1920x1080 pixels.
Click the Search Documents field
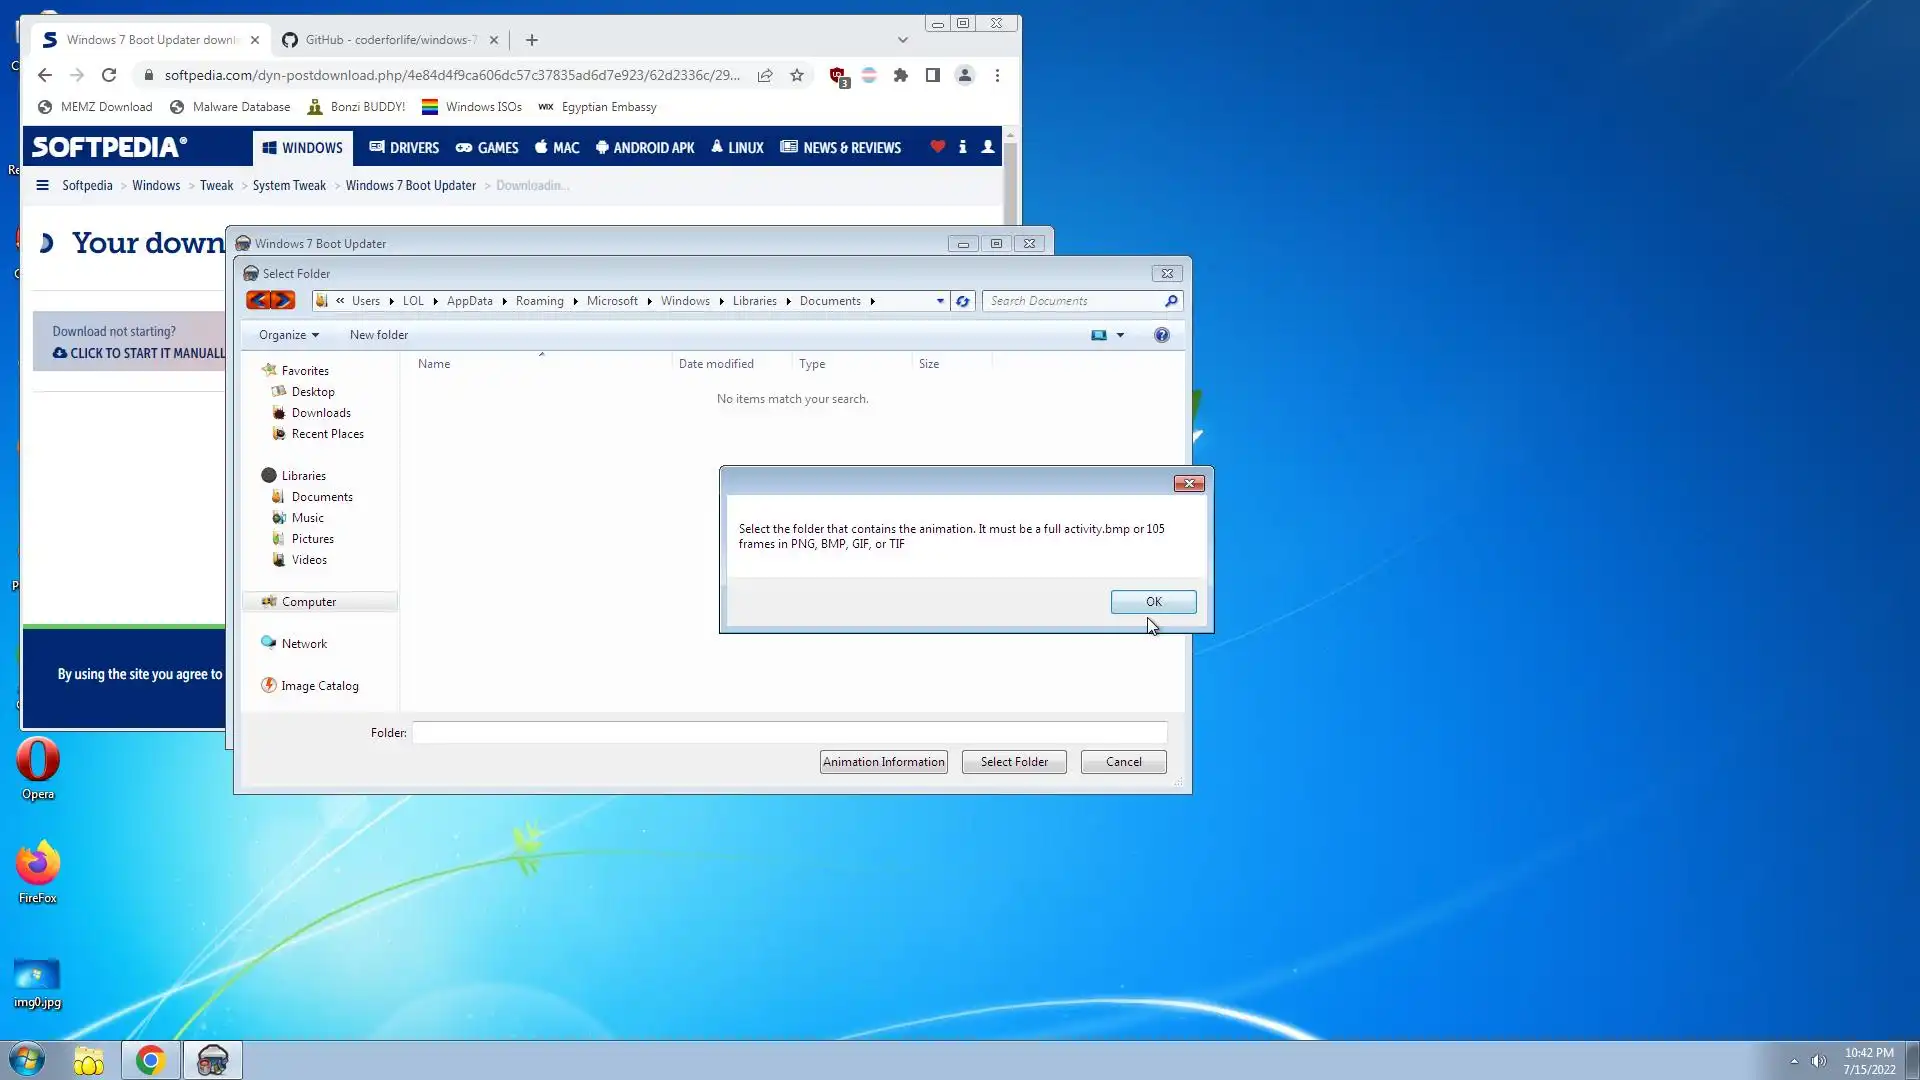(1075, 301)
